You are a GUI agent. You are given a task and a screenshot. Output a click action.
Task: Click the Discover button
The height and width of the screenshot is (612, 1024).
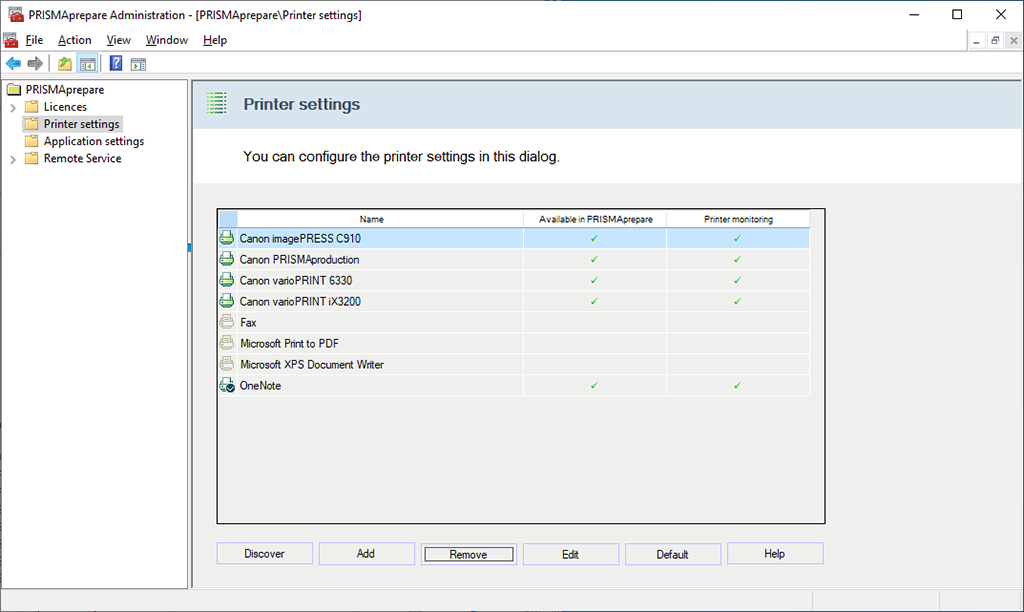pyautogui.click(x=265, y=554)
